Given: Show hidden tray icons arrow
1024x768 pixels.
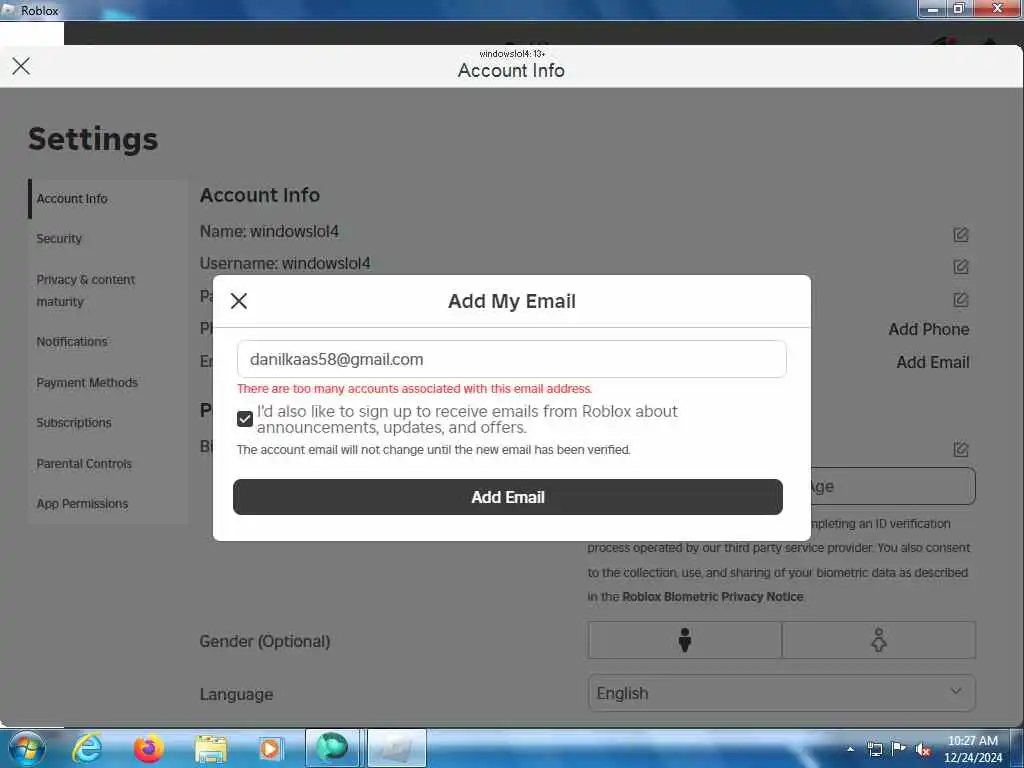Looking at the screenshot, I should point(850,749).
